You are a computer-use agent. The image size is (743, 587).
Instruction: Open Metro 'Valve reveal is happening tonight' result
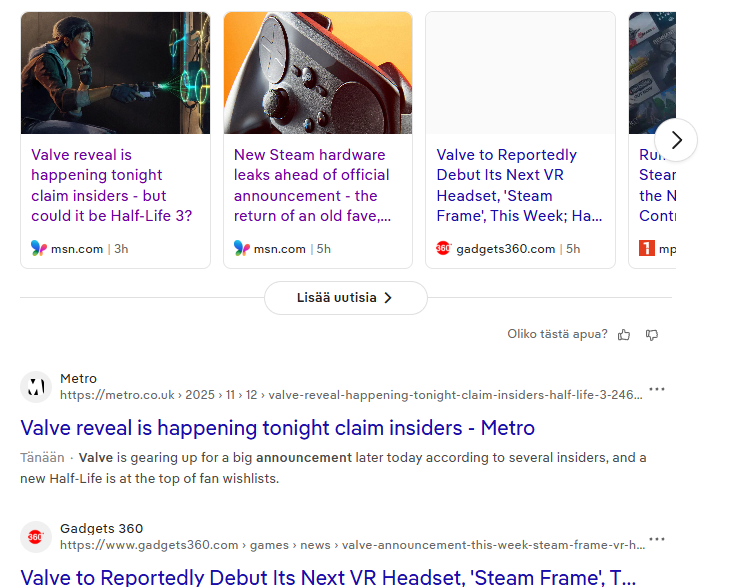(x=277, y=428)
